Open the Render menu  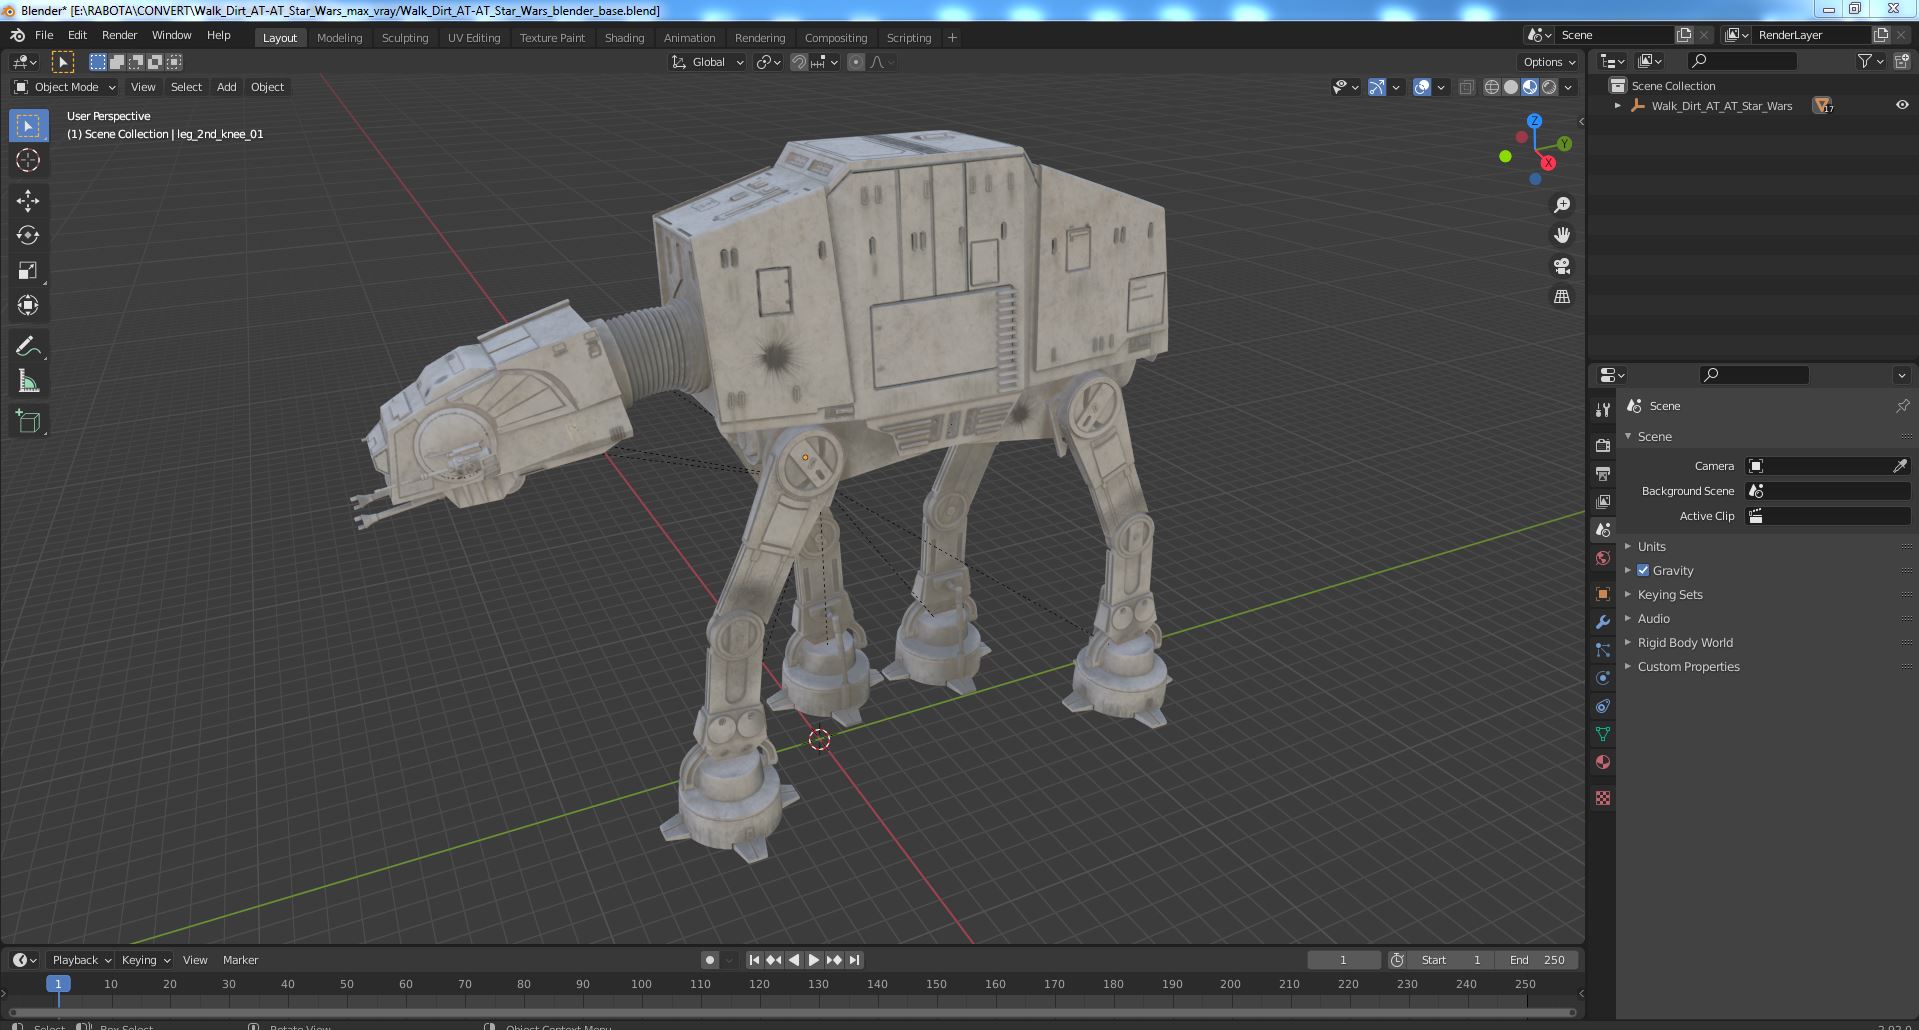tap(119, 35)
